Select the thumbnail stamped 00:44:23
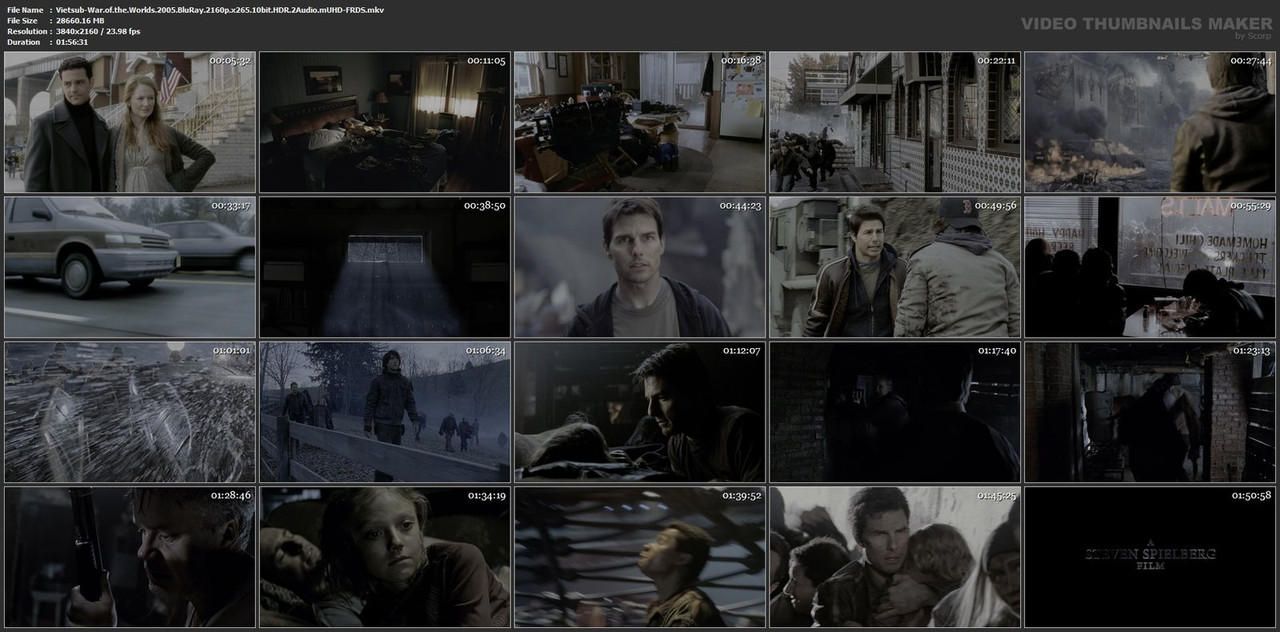This screenshot has width=1280, height=632. [x=640, y=267]
